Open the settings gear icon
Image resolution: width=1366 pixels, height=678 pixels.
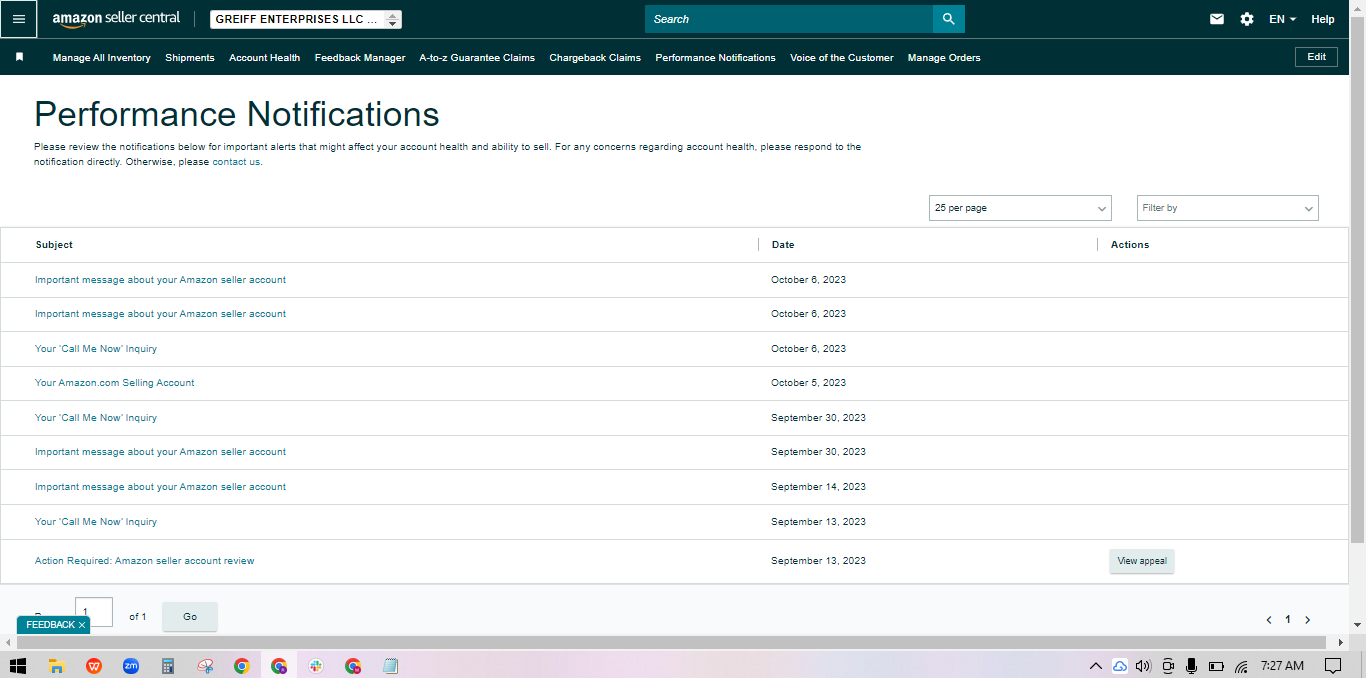coord(1247,19)
